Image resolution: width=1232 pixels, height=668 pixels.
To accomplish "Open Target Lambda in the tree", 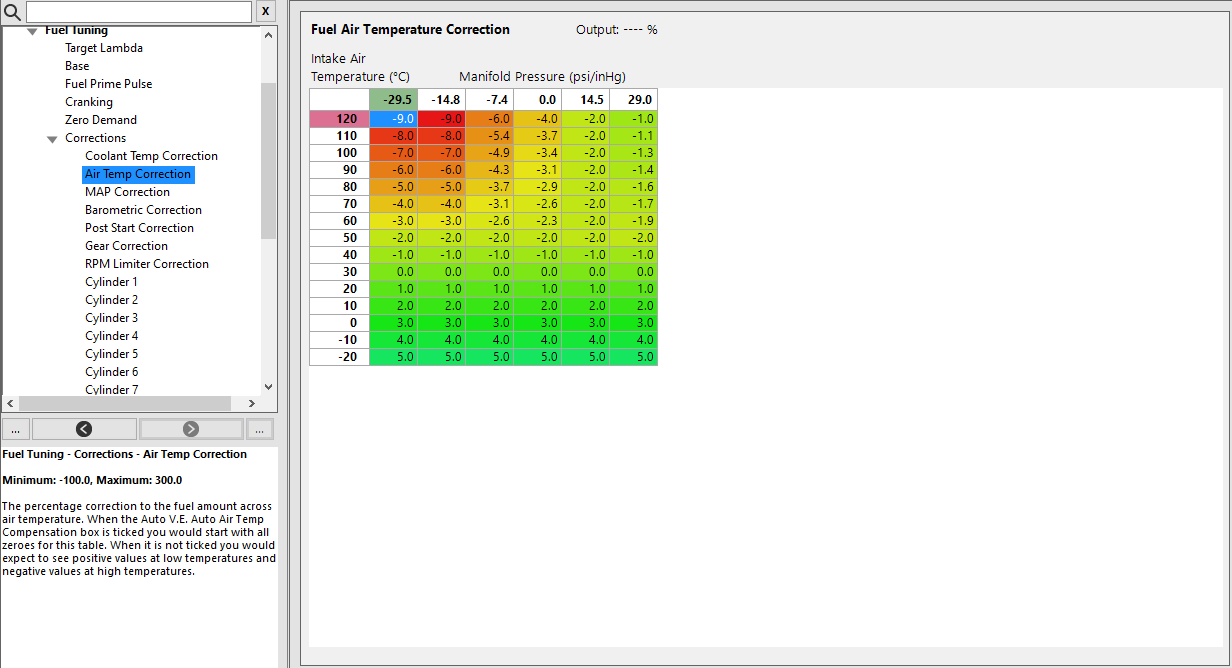I will point(104,48).
